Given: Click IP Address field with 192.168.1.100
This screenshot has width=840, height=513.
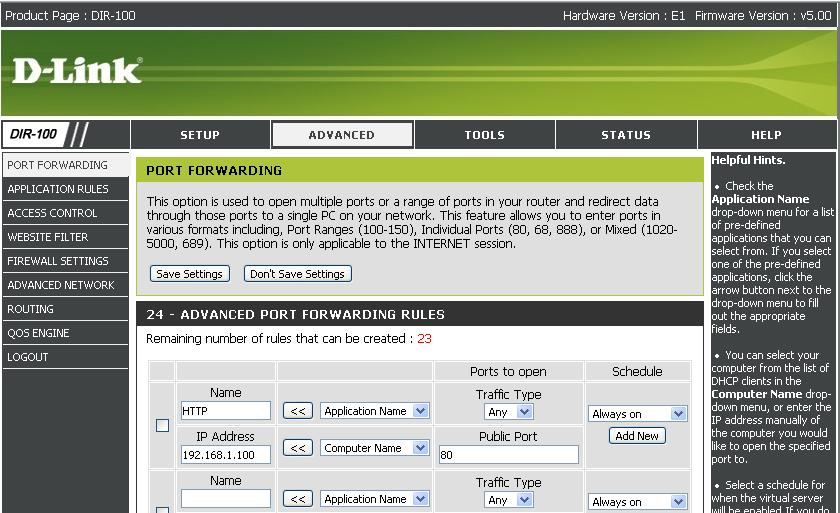Looking at the screenshot, I should coord(226,455).
